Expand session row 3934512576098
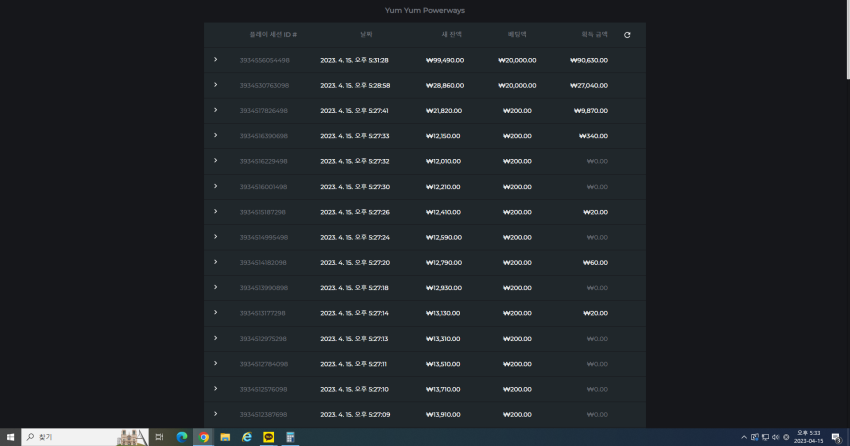This screenshot has width=850, height=446. tap(215, 389)
